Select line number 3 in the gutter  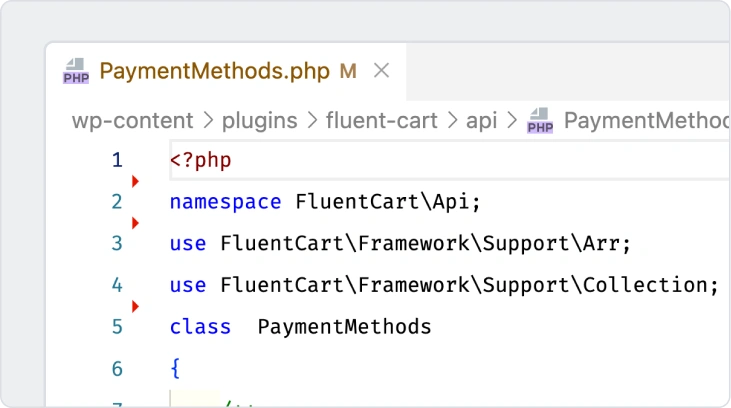[117, 244]
